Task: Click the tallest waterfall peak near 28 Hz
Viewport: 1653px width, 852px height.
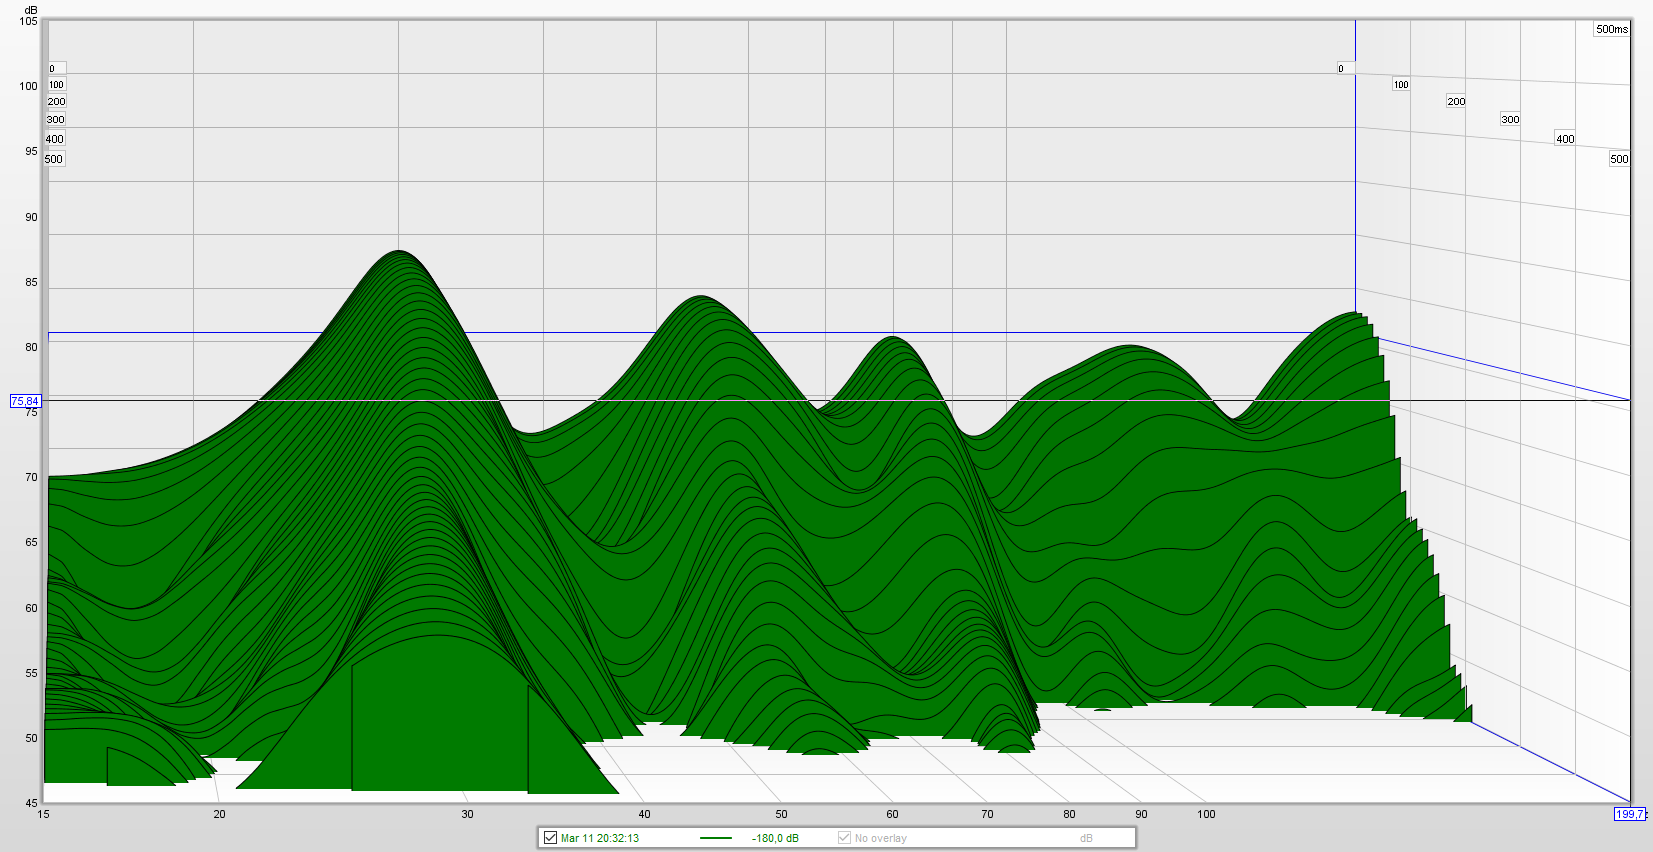Action: [x=399, y=252]
